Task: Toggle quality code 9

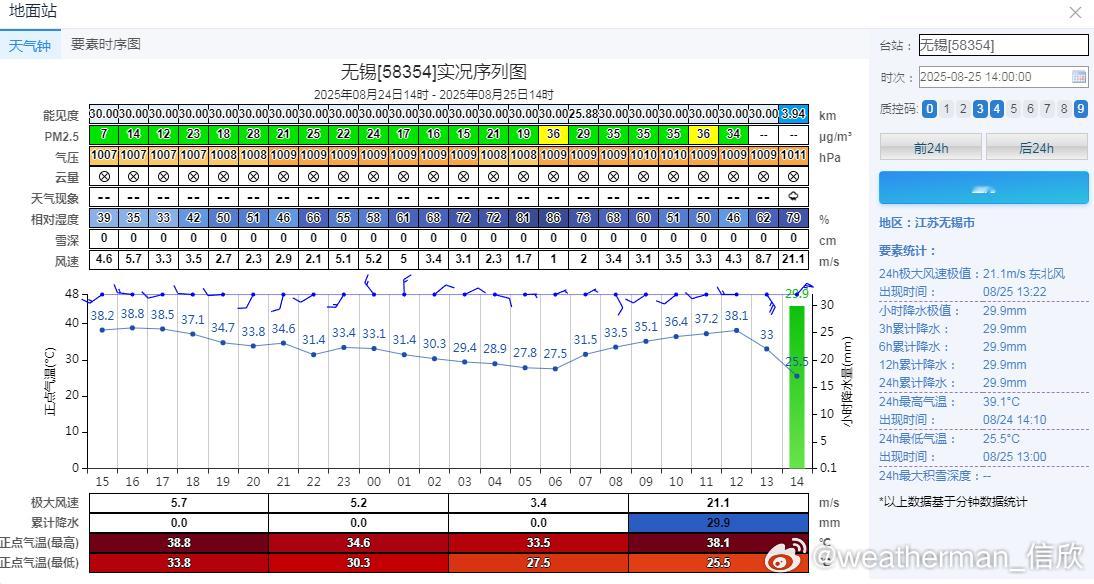Action: tap(1081, 109)
